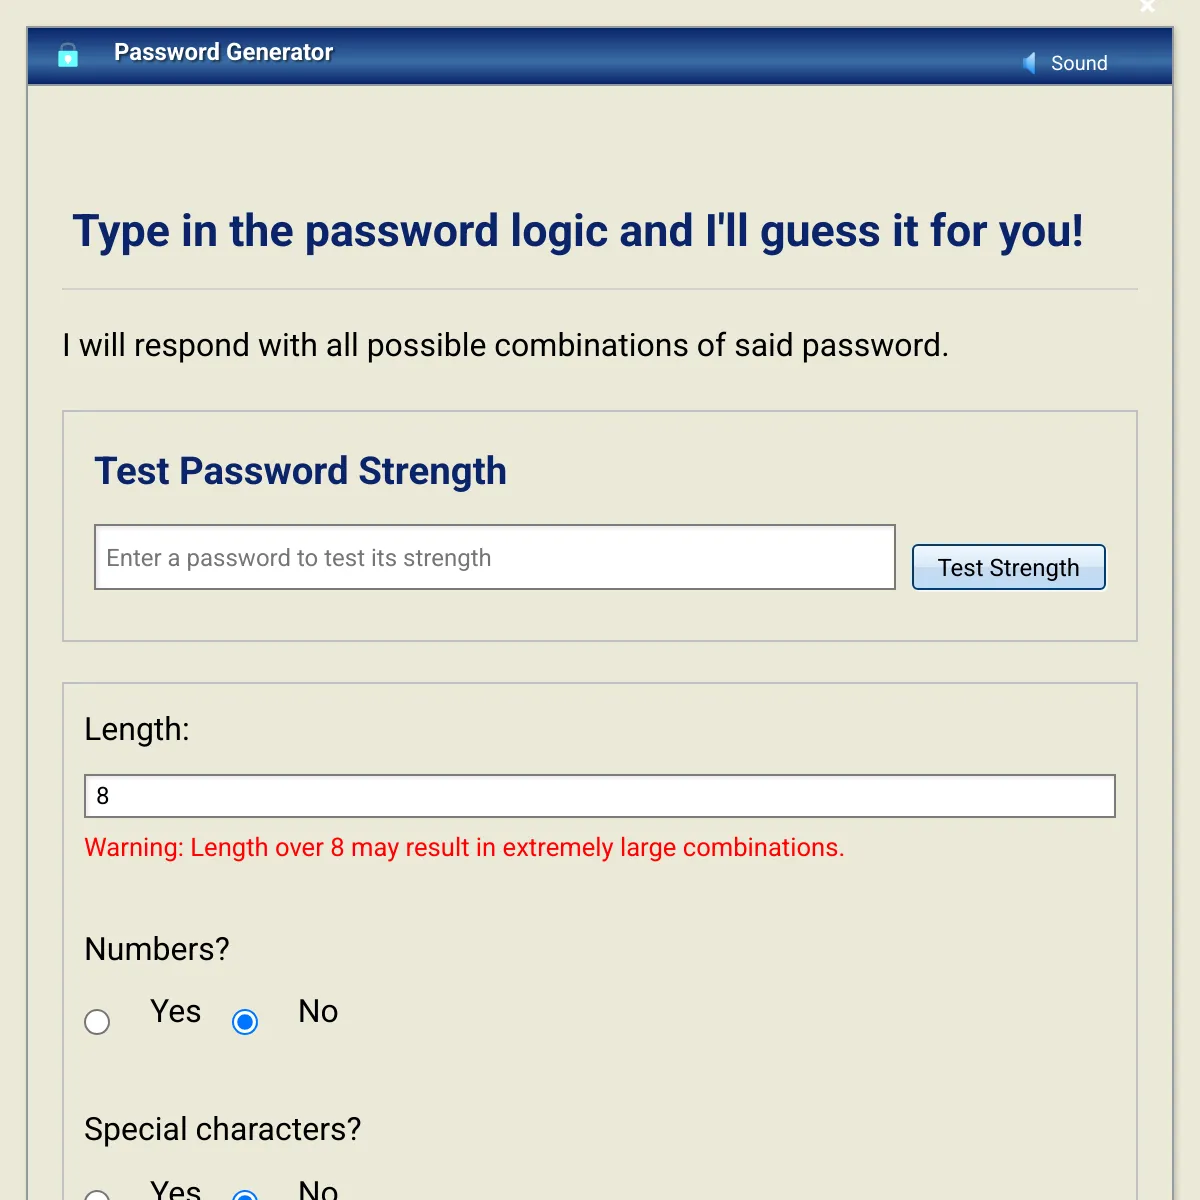Viewport: 1200px width, 1200px height.
Task: Click the Length input showing 8
Action: click(x=599, y=796)
